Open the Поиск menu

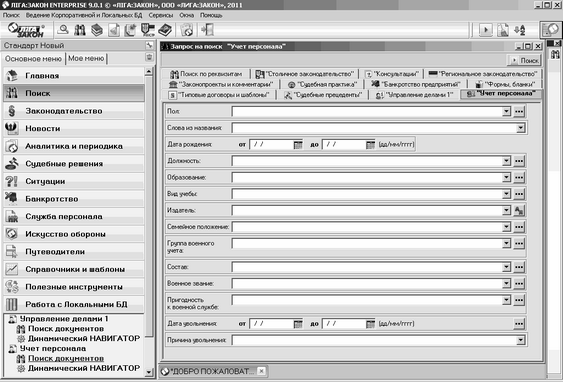tap(11, 15)
